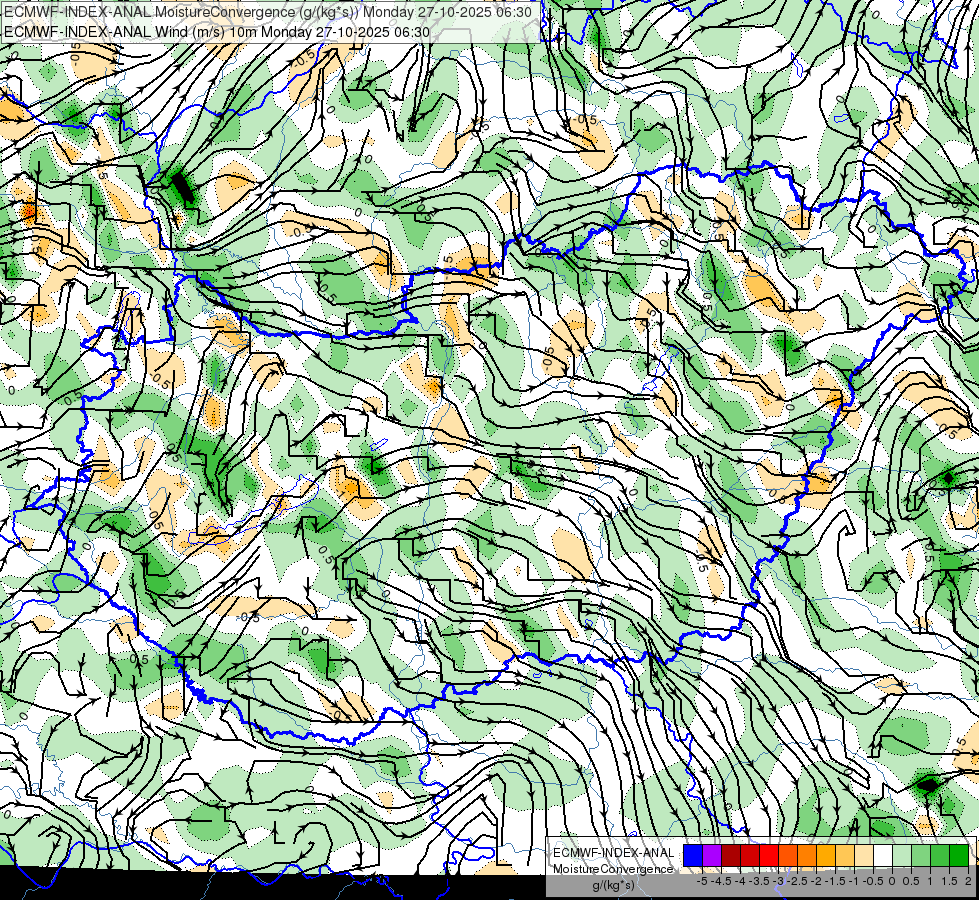Click the -4.5 value on the legend scale

(721, 881)
